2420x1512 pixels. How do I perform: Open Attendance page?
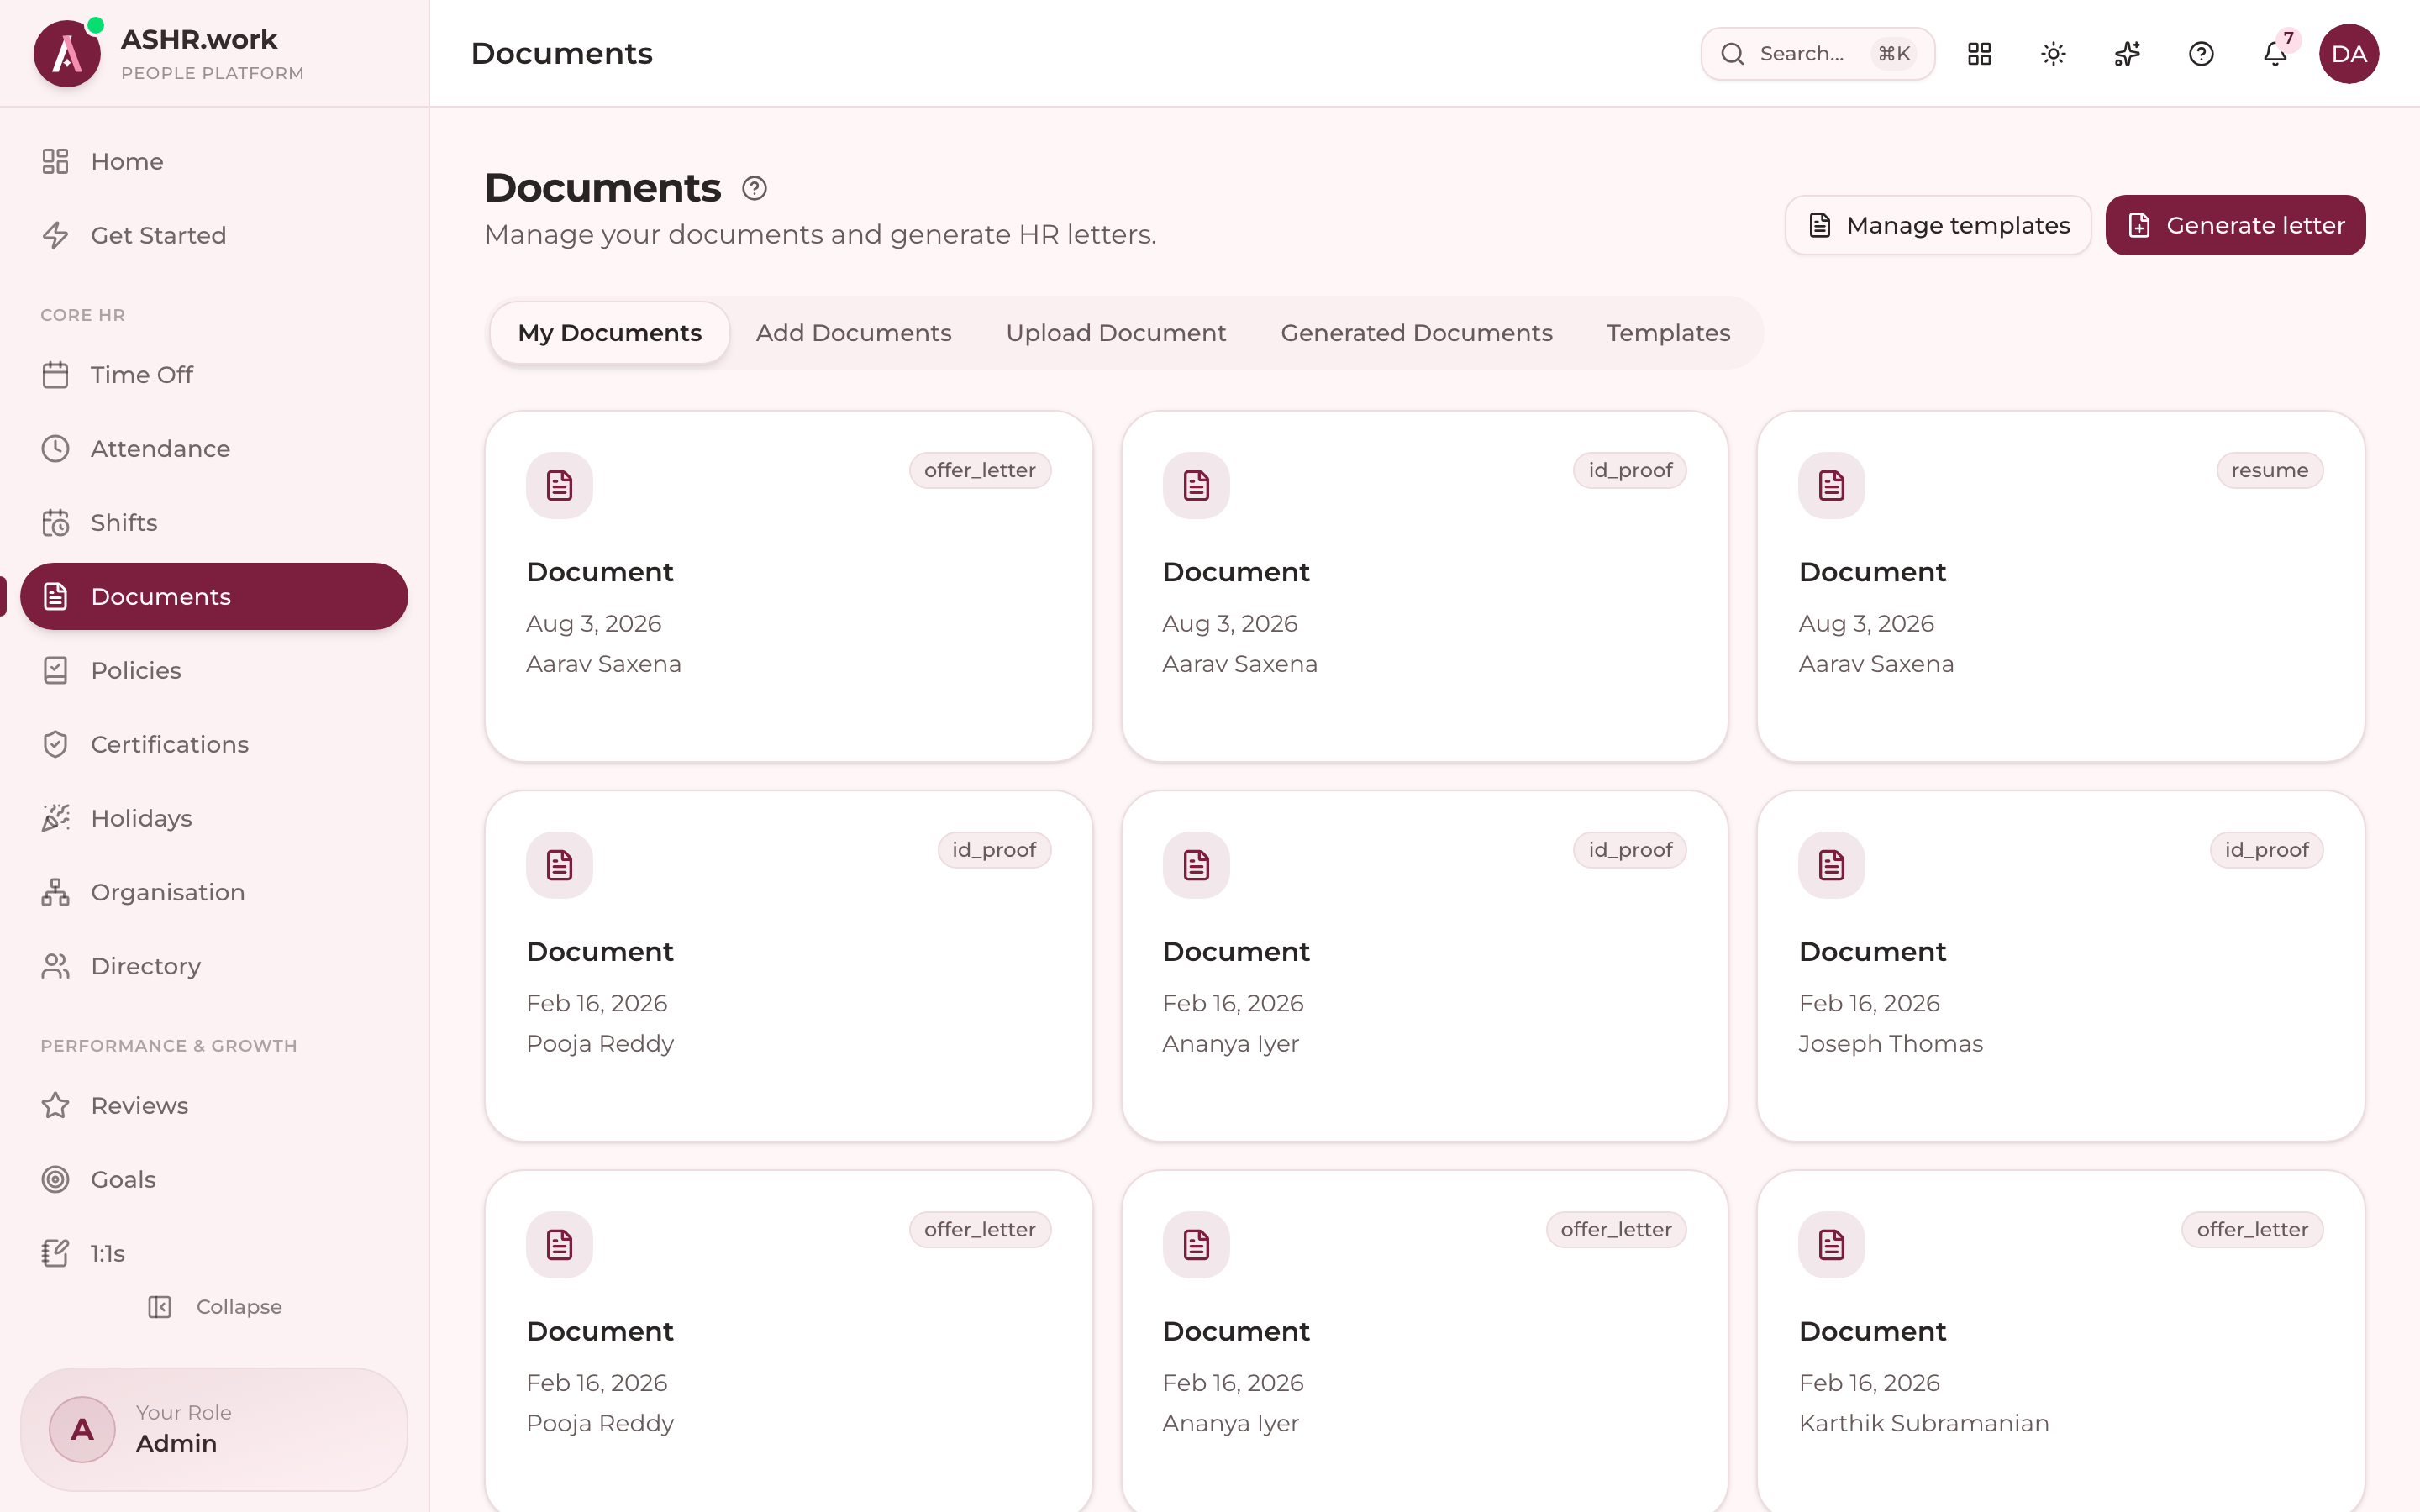[214, 449]
